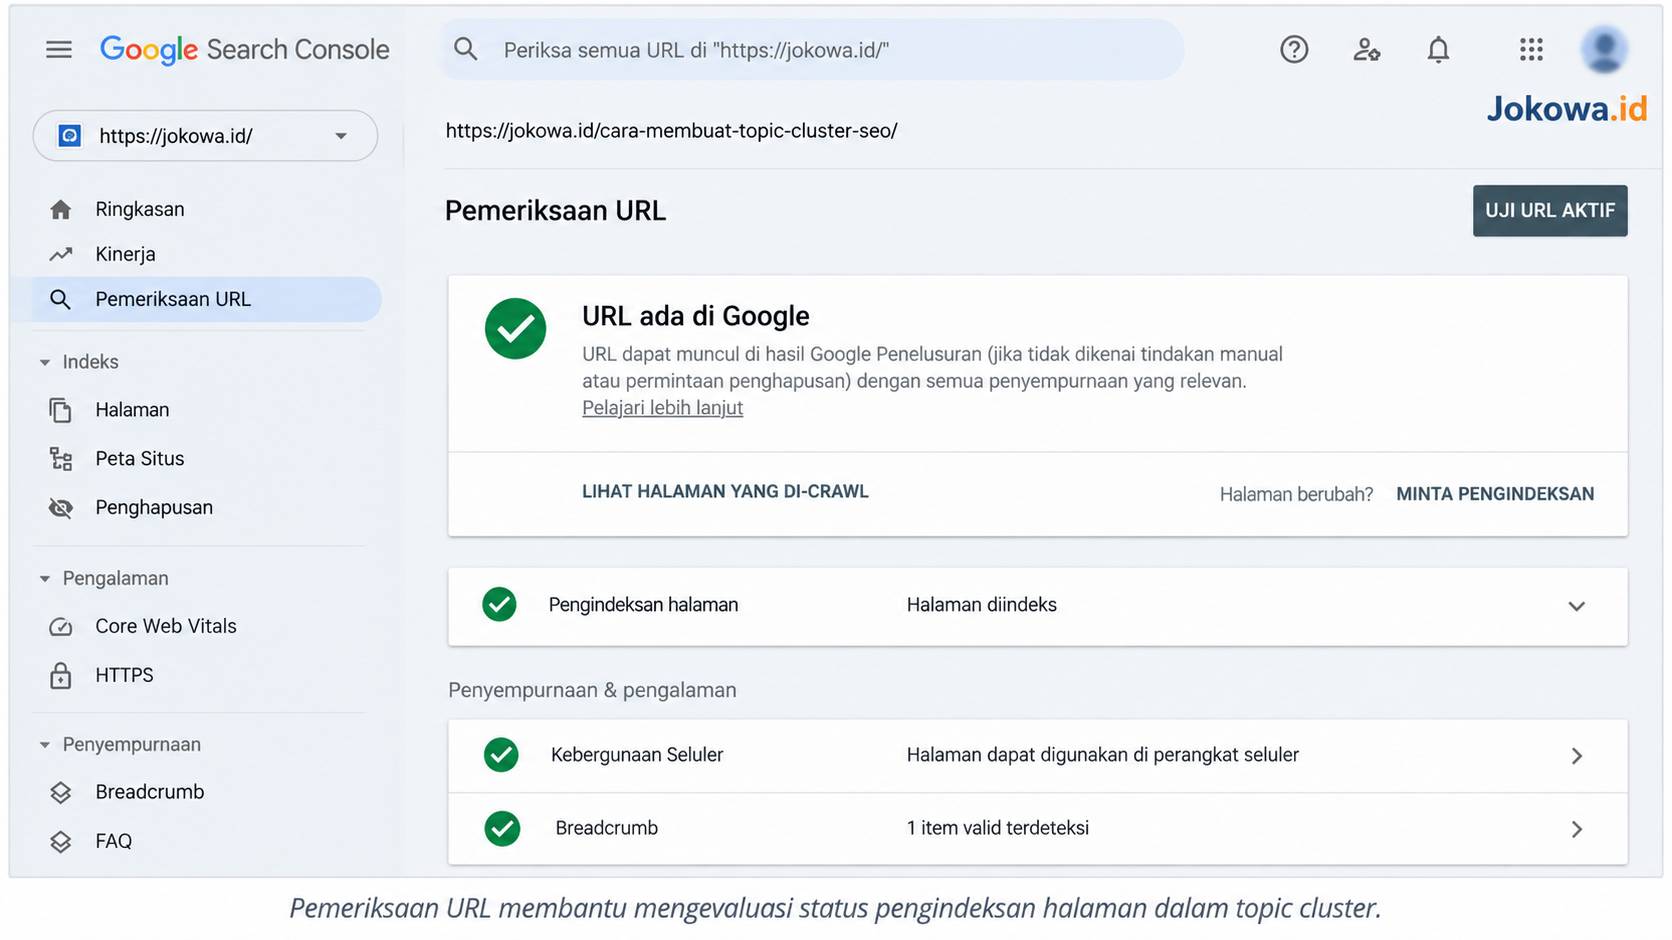The width and height of the screenshot is (1672, 940).
Task: Click the Penghapusan crossed-eye icon
Action: (61, 508)
